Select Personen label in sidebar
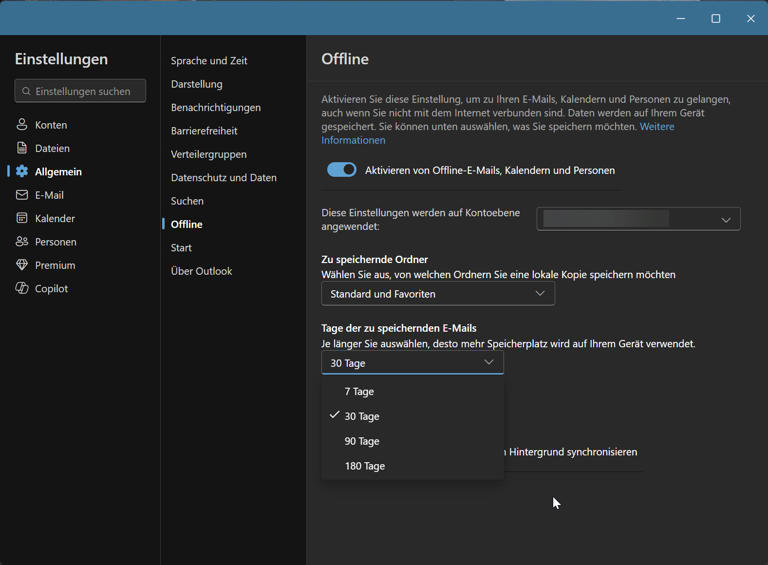 click(x=55, y=242)
